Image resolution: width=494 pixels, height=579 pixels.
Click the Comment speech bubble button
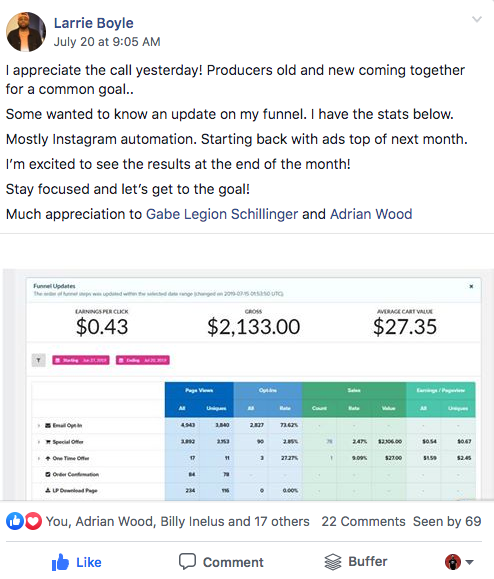click(221, 562)
